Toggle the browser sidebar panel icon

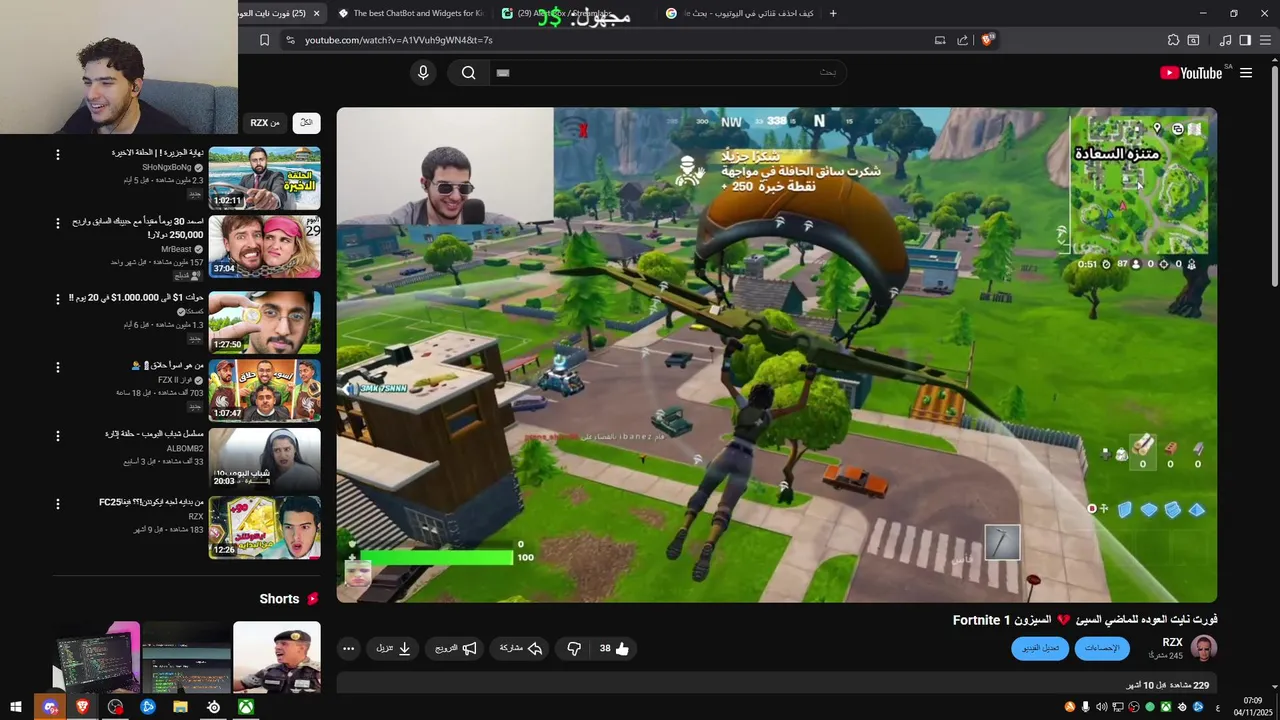[x=1245, y=40]
